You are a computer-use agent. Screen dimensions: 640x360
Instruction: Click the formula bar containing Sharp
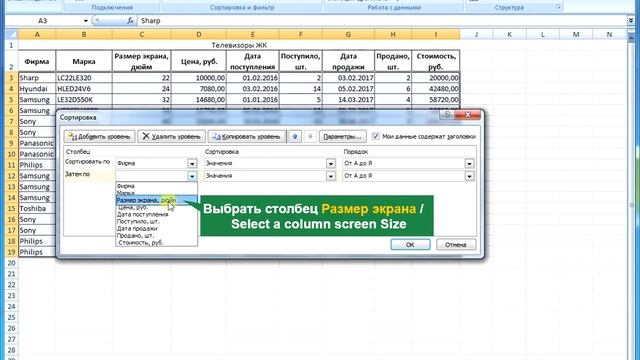click(x=382, y=20)
